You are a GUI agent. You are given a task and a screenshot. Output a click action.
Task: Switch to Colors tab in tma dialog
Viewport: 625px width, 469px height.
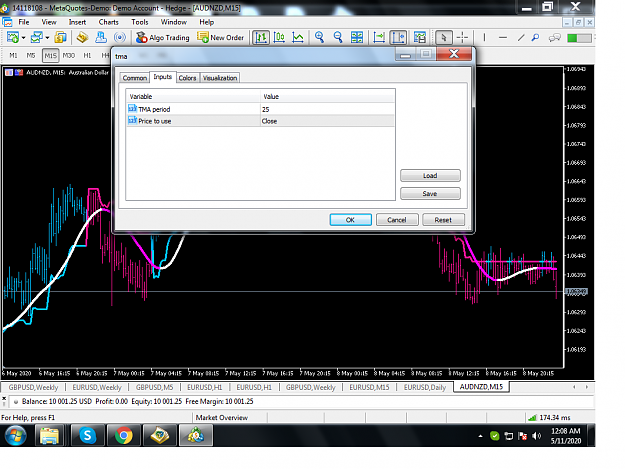click(x=187, y=78)
